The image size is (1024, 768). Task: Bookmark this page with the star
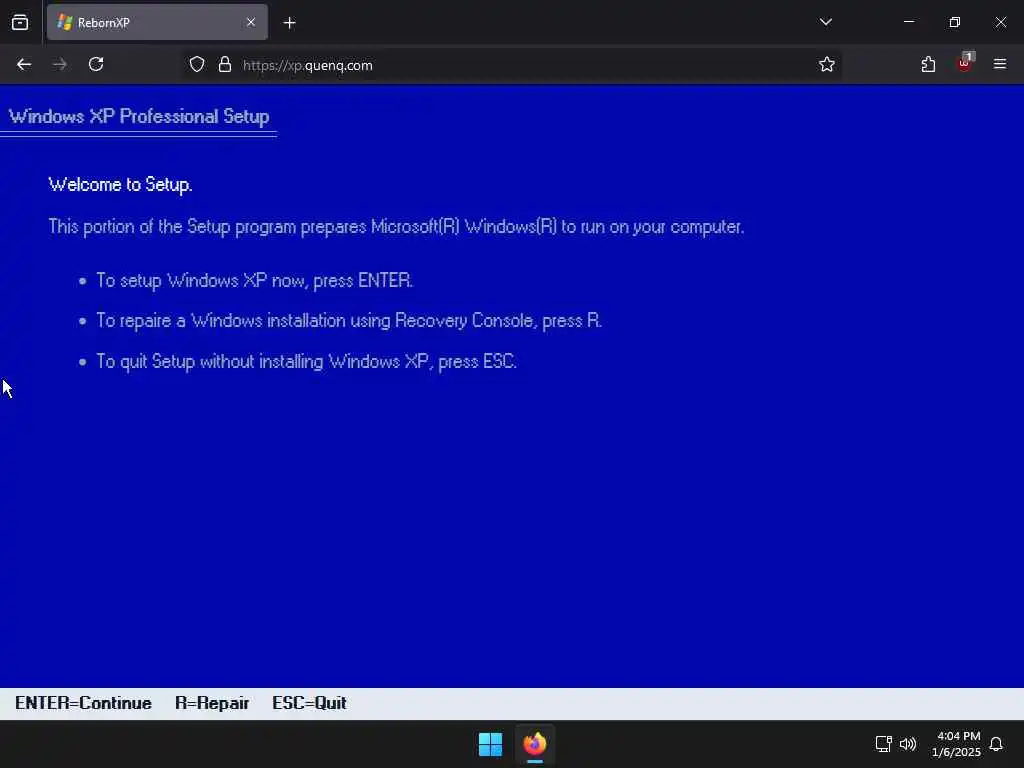[x=827, y=65]
